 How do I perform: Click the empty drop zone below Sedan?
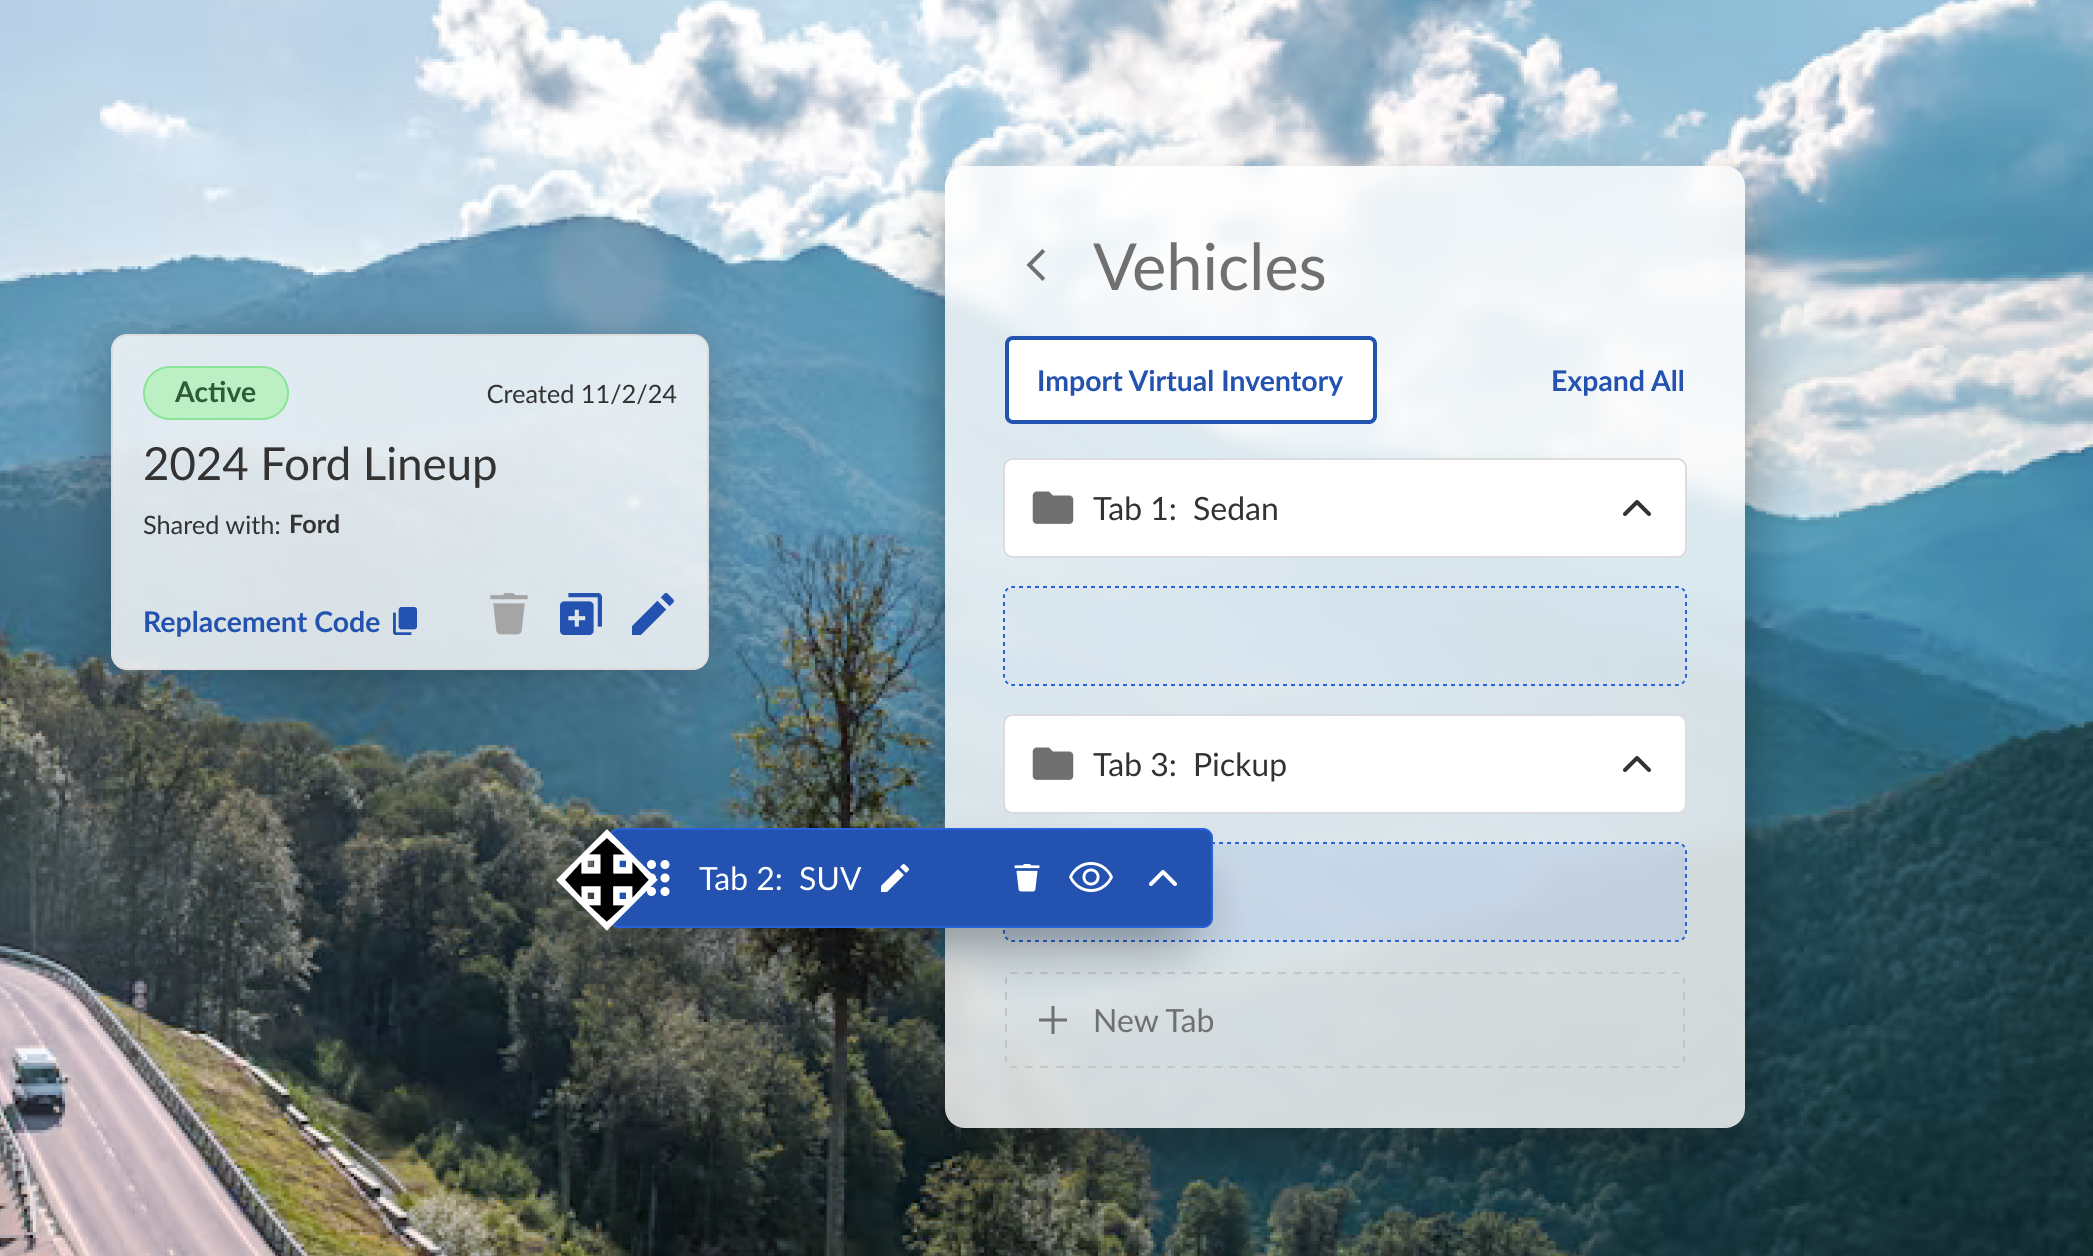tap(1344, 636)
